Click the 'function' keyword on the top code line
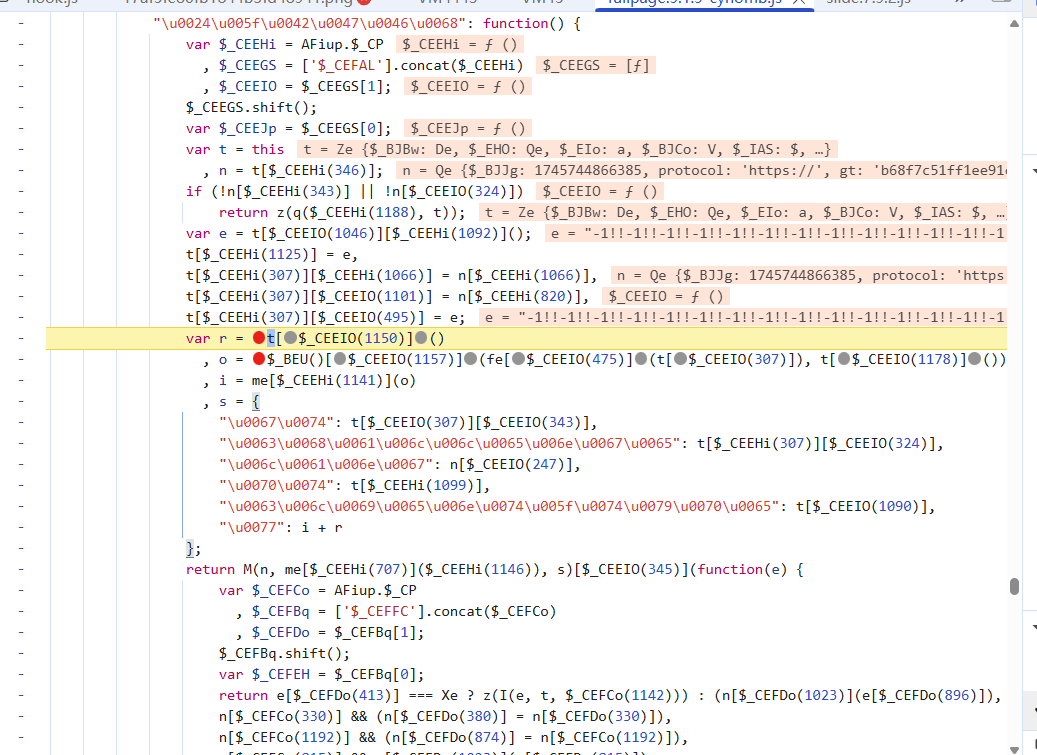 click(516, 24)
